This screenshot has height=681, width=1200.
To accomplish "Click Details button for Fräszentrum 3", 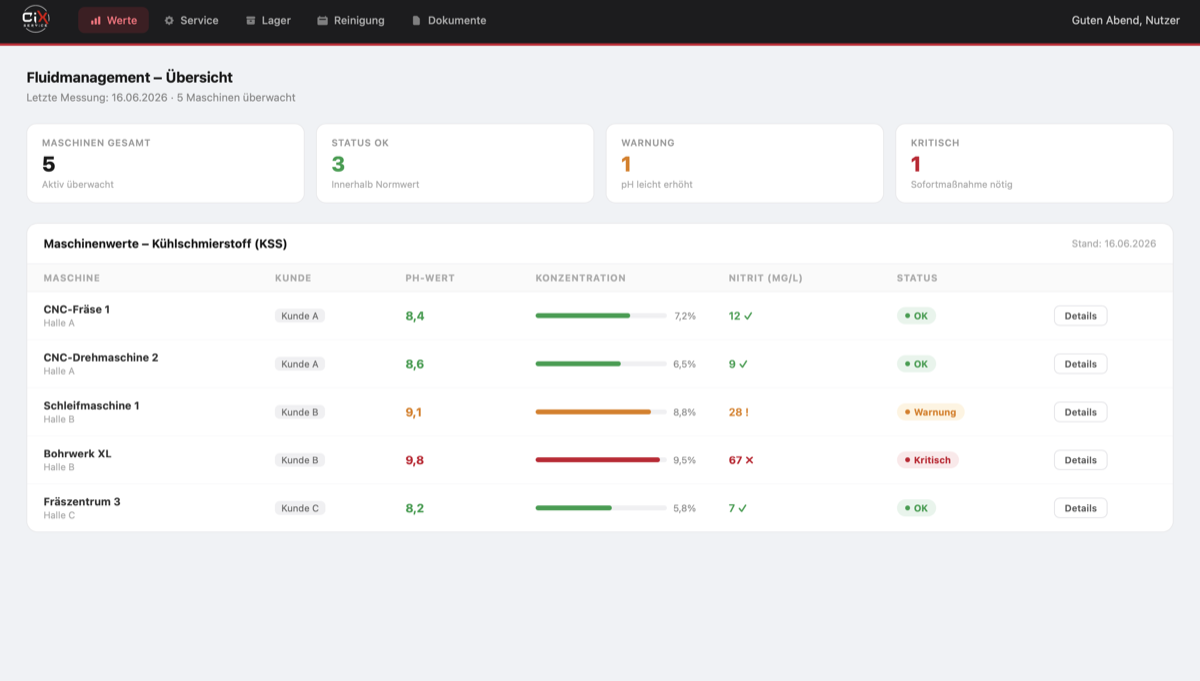I will tap(1080, 508).
